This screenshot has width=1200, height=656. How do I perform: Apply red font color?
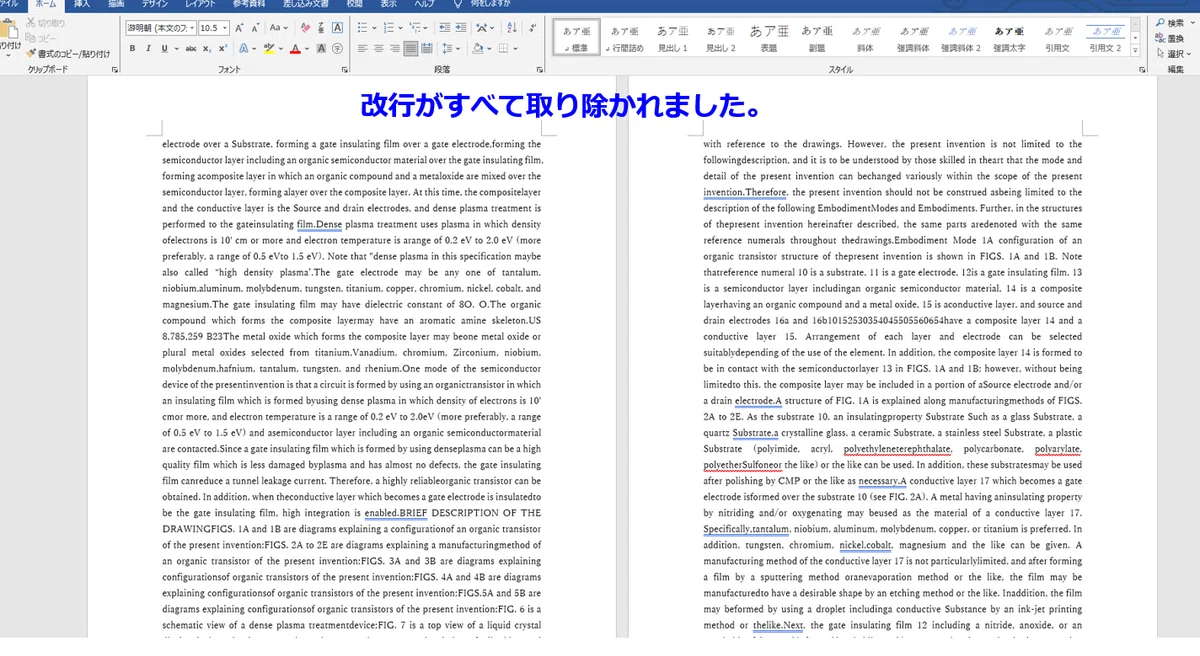click(294, 48)
